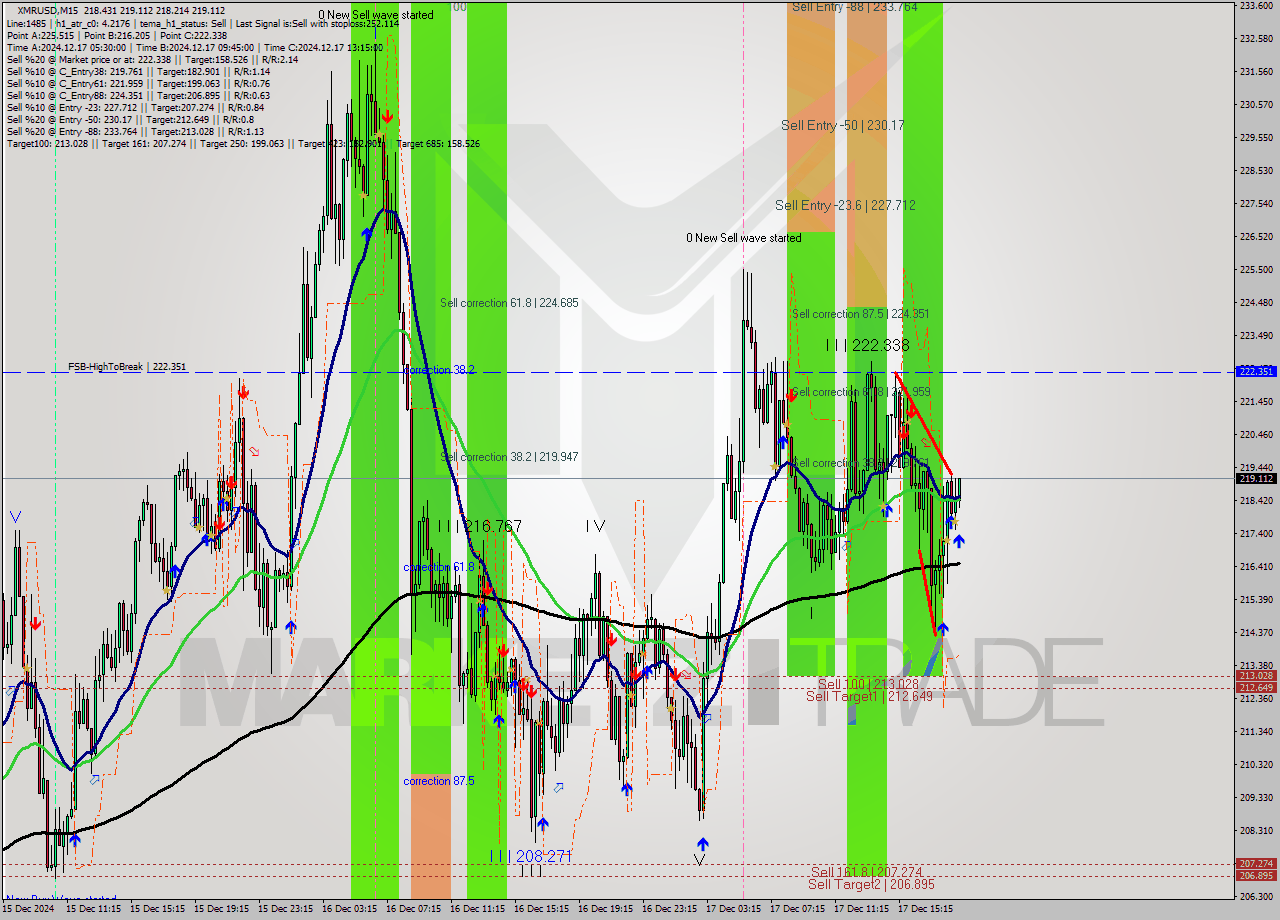Click the blue up arrow directly above the 208.271 label
The width and height of the screenshot is (1280, 920).
542,825
